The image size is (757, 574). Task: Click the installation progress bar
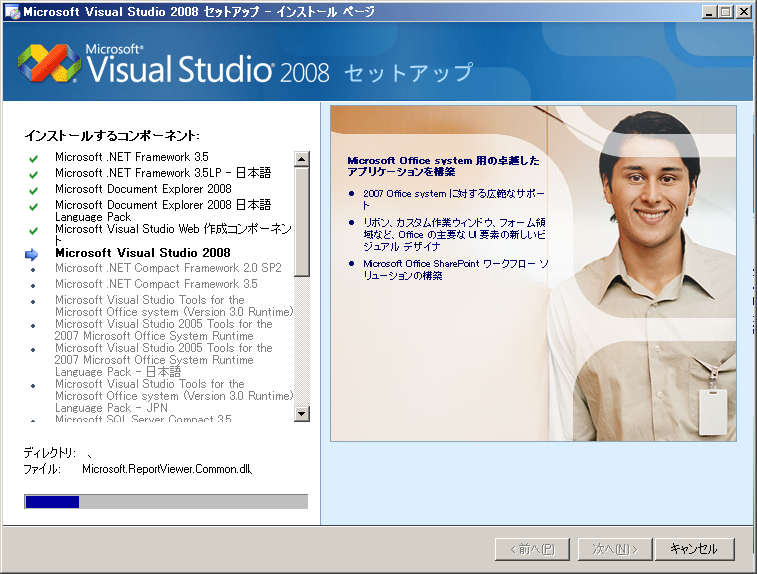166,502
